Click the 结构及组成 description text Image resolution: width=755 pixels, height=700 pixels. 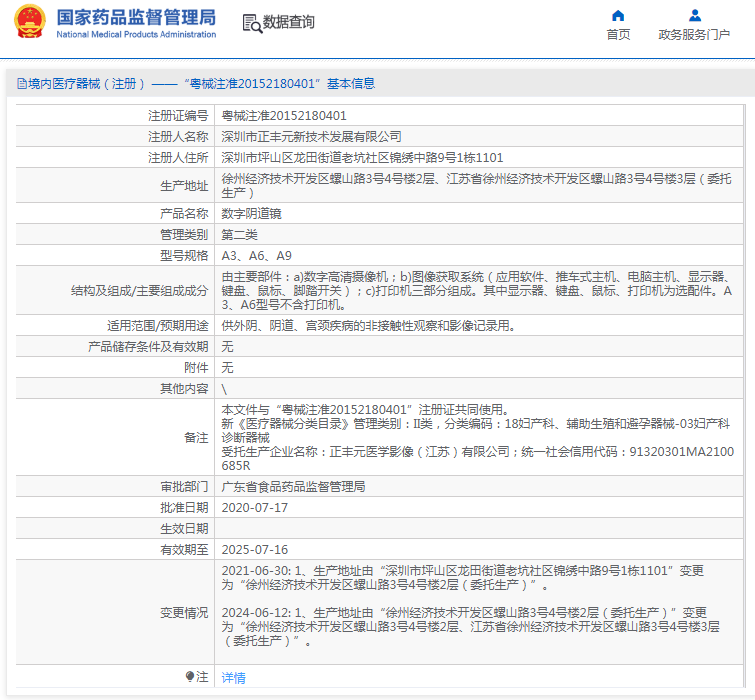[x=478, y=290]
